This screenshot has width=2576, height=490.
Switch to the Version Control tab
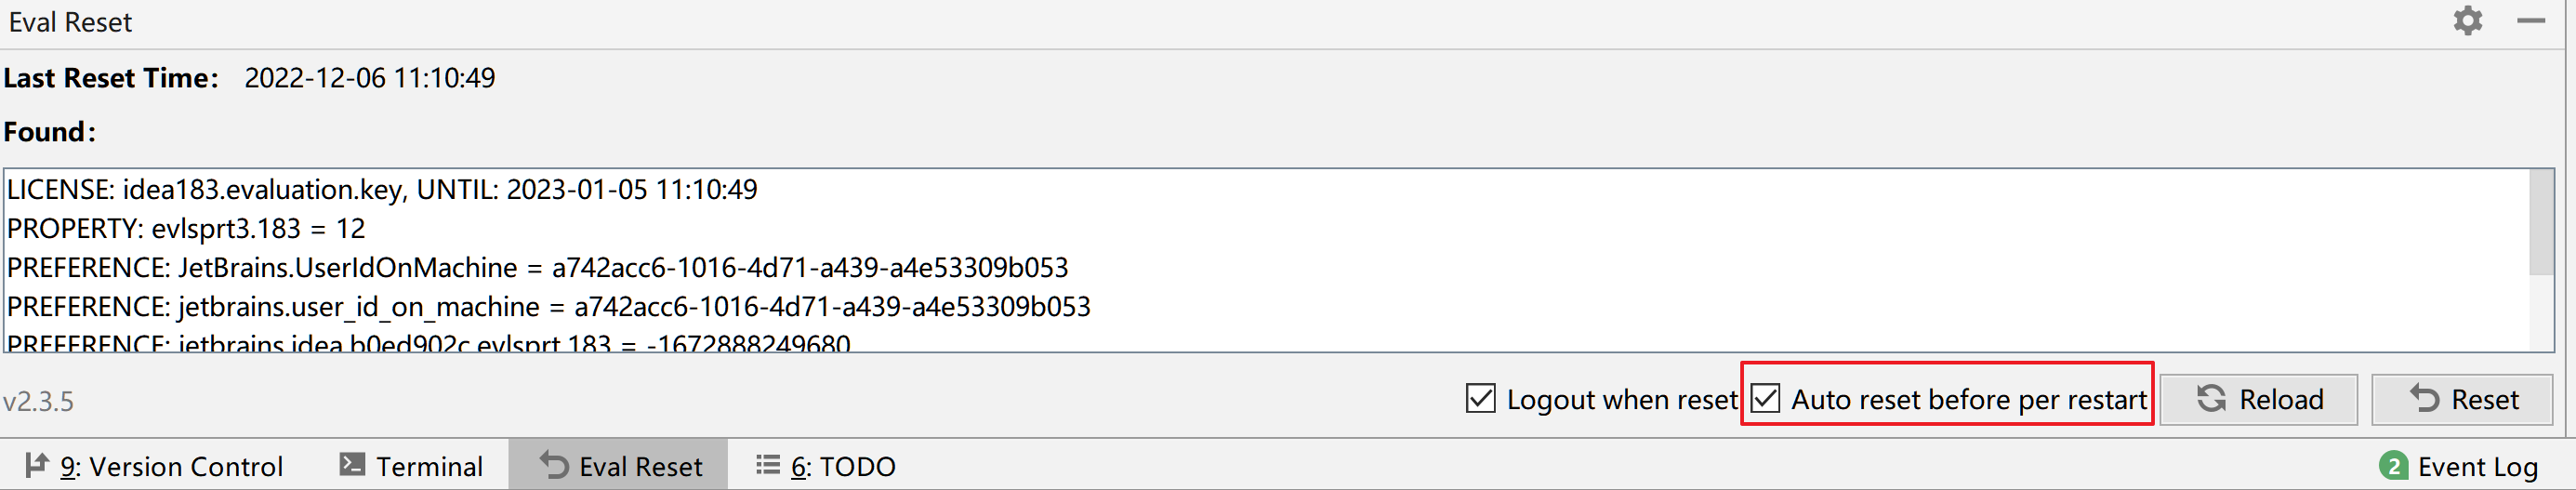[x=154, y=466]
